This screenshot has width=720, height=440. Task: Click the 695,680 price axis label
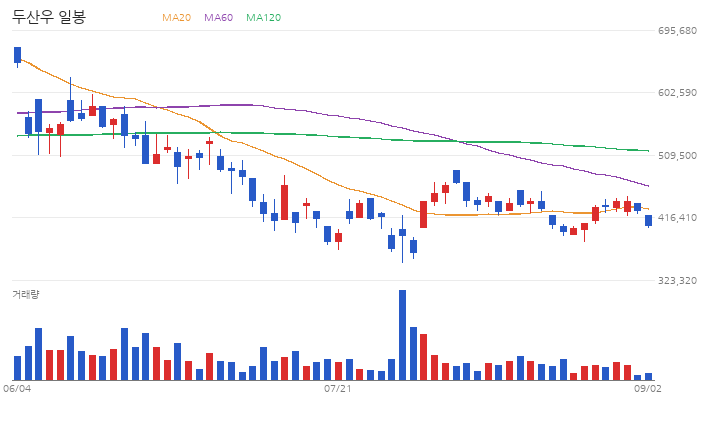click(677, 30)
